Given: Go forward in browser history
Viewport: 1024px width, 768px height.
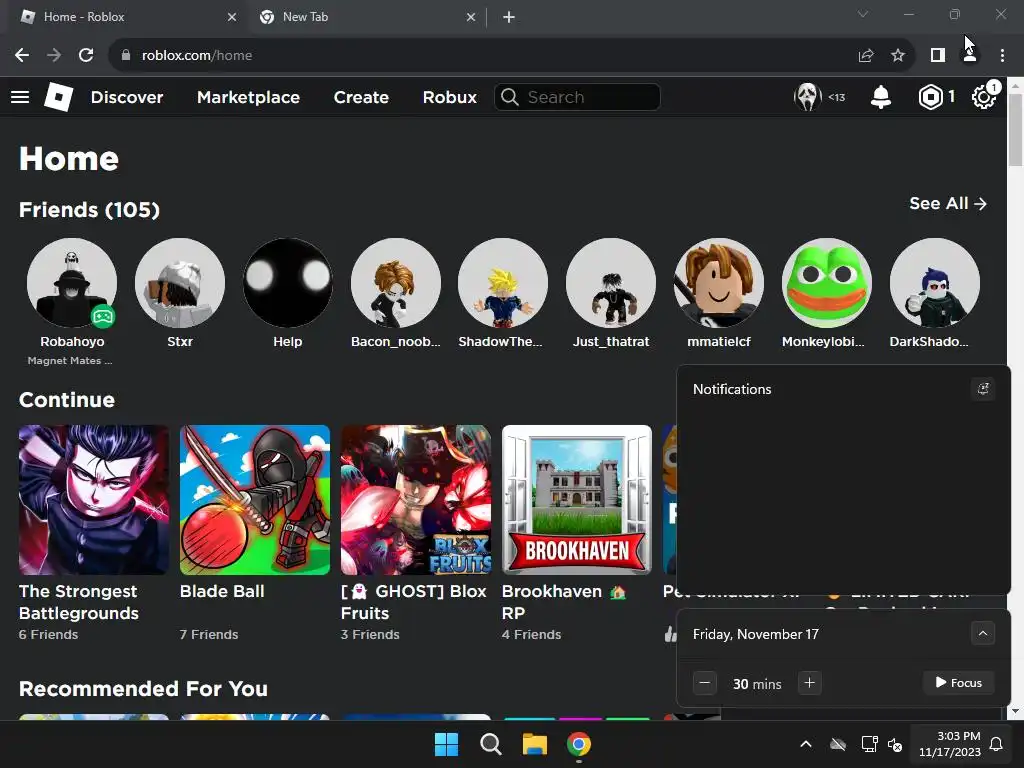Looking at the screenshot, I should (54, 56).
